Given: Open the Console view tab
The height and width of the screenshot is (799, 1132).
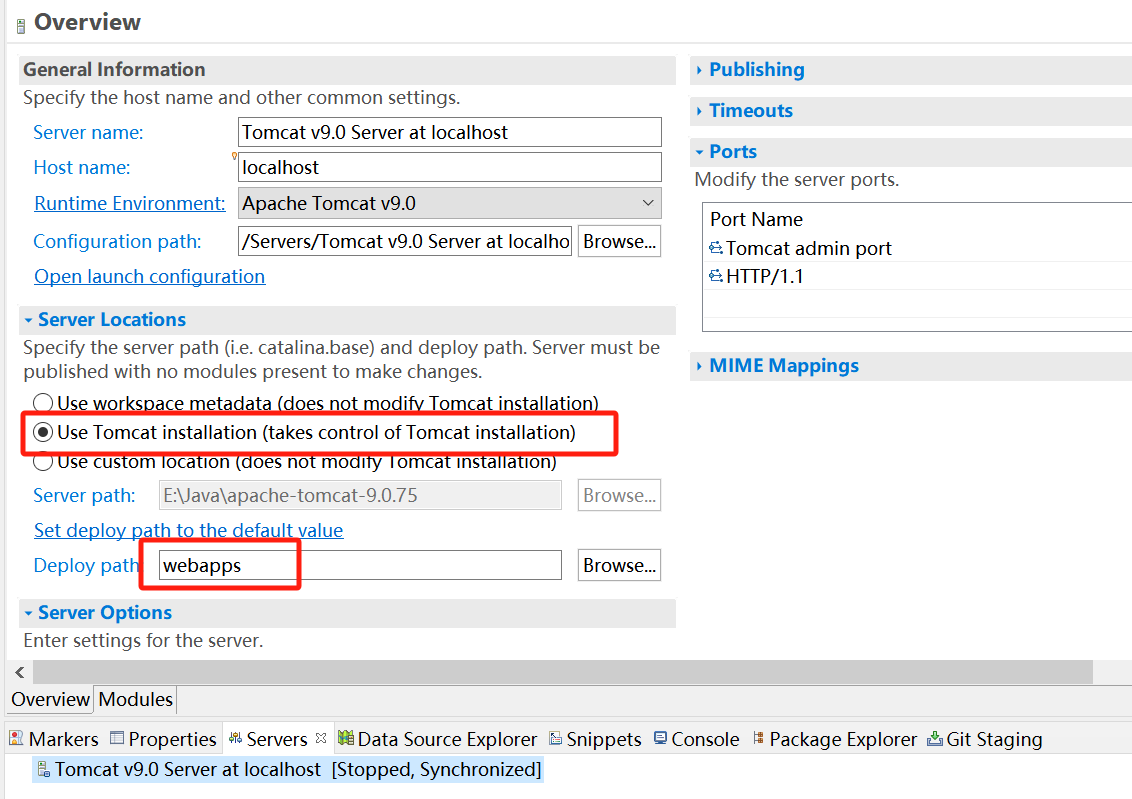Looking at the screenshot, I should [x=697, y=739].
